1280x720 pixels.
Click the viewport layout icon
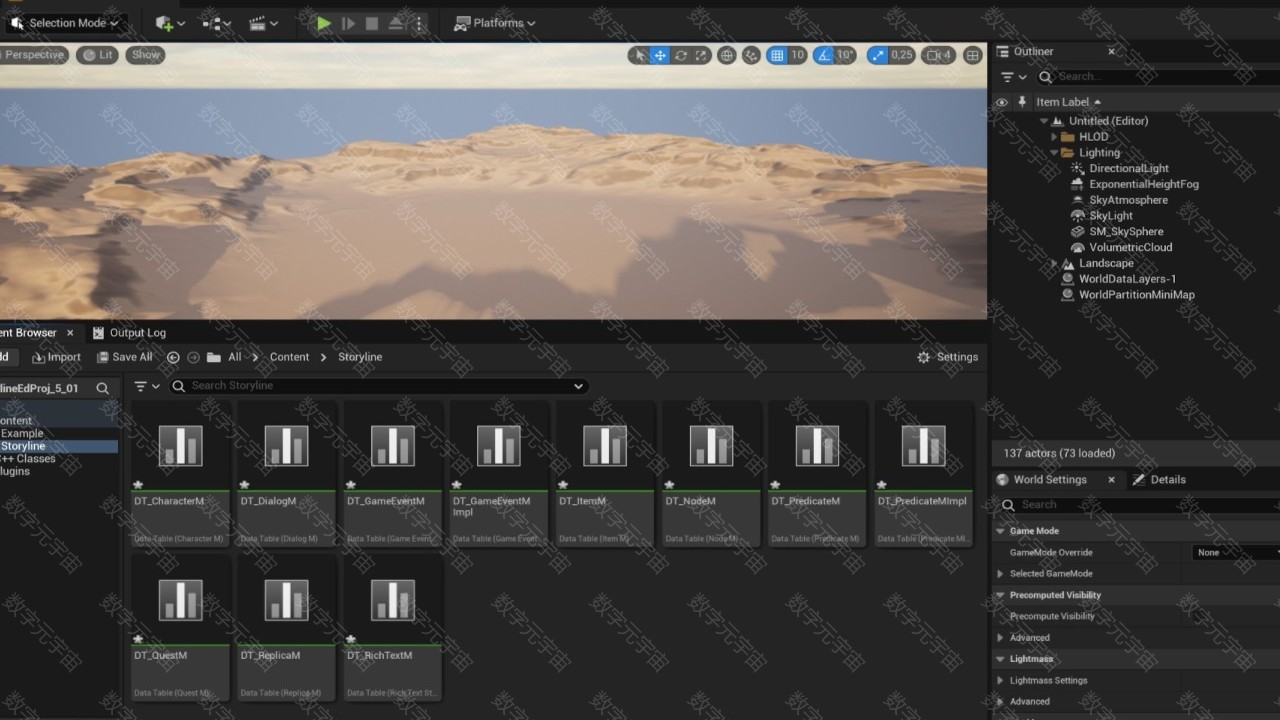point(972,56)
